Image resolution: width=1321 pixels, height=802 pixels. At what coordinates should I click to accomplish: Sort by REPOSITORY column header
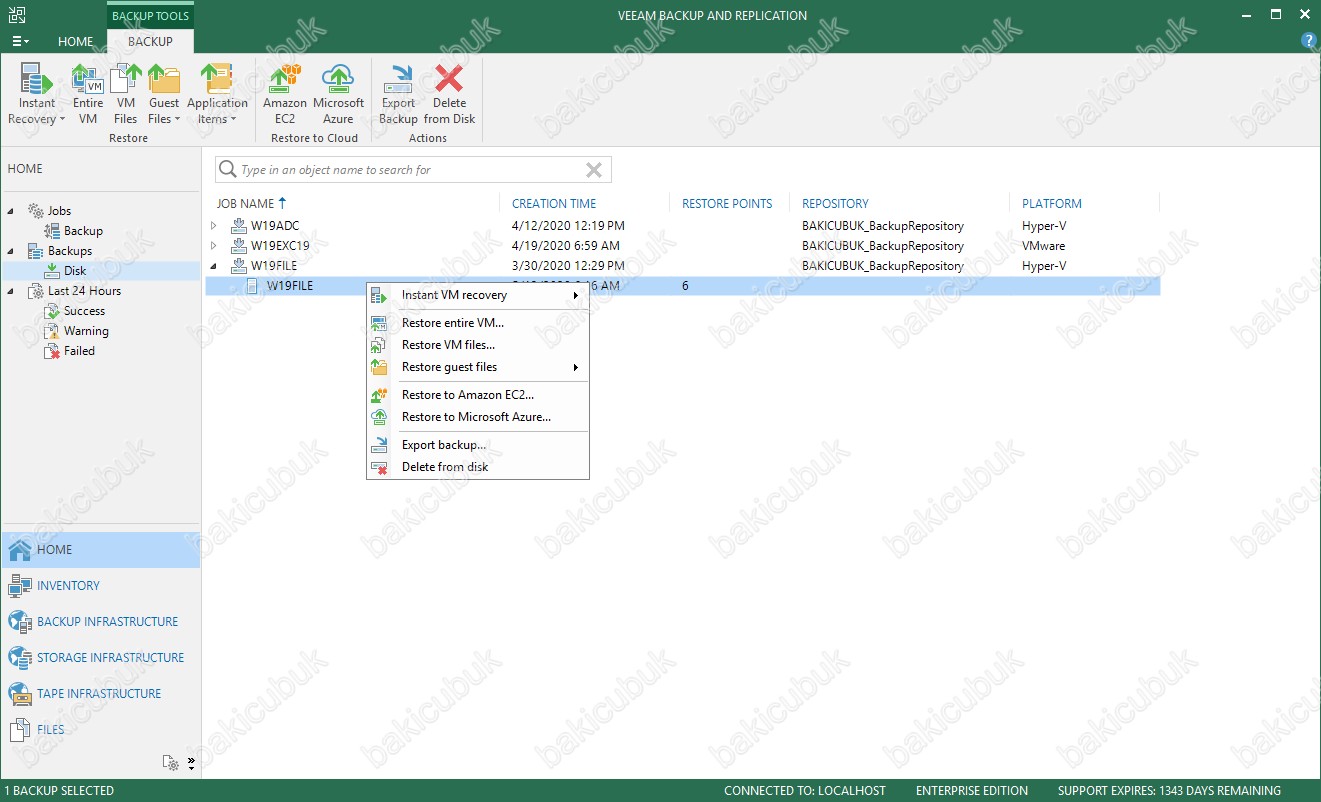(835, 204)
